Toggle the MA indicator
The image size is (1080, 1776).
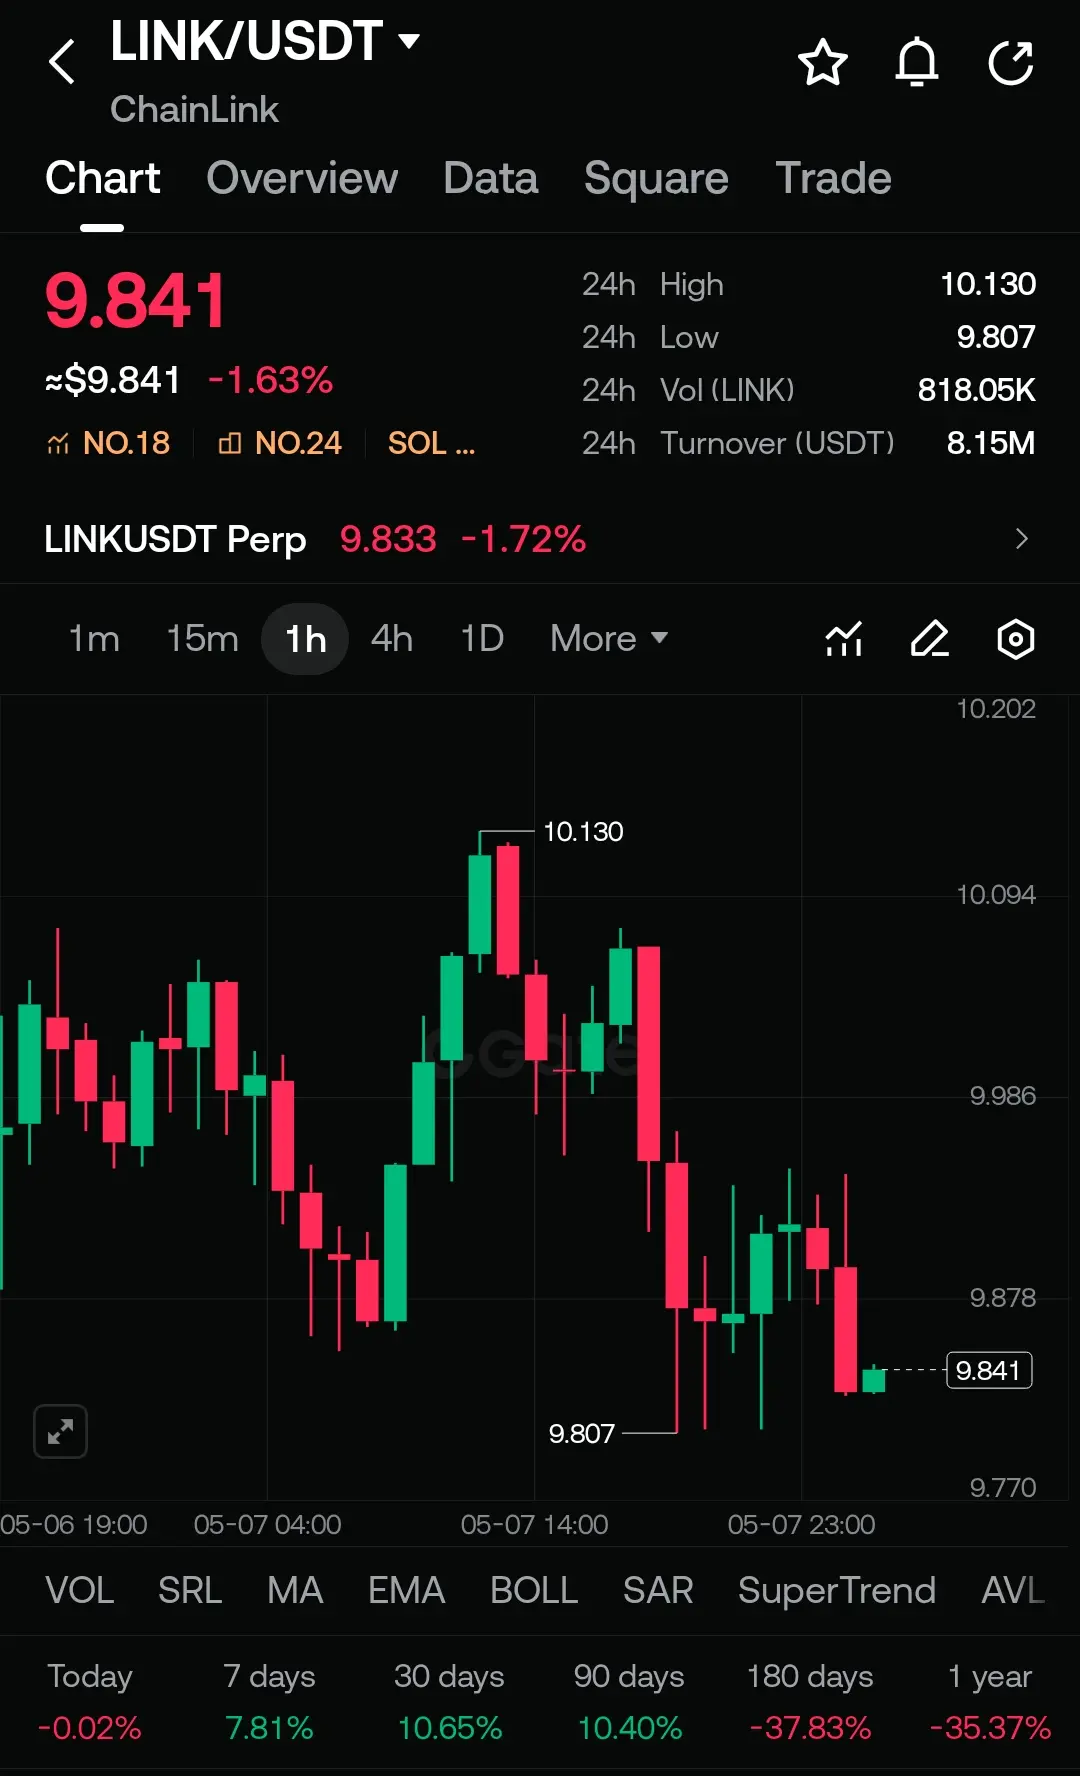coord(295,1590)
